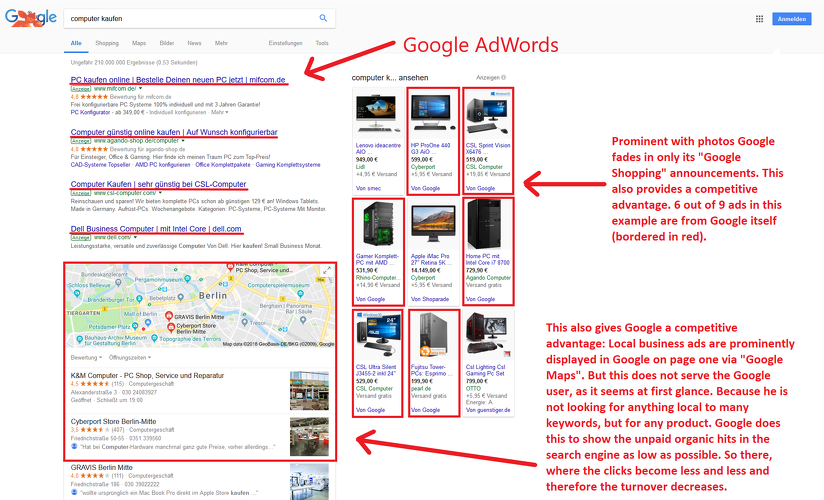824x500 pixels.
Task: Click Cyberport seller name under HP ProOne
Action: click(x=423, y=167)
